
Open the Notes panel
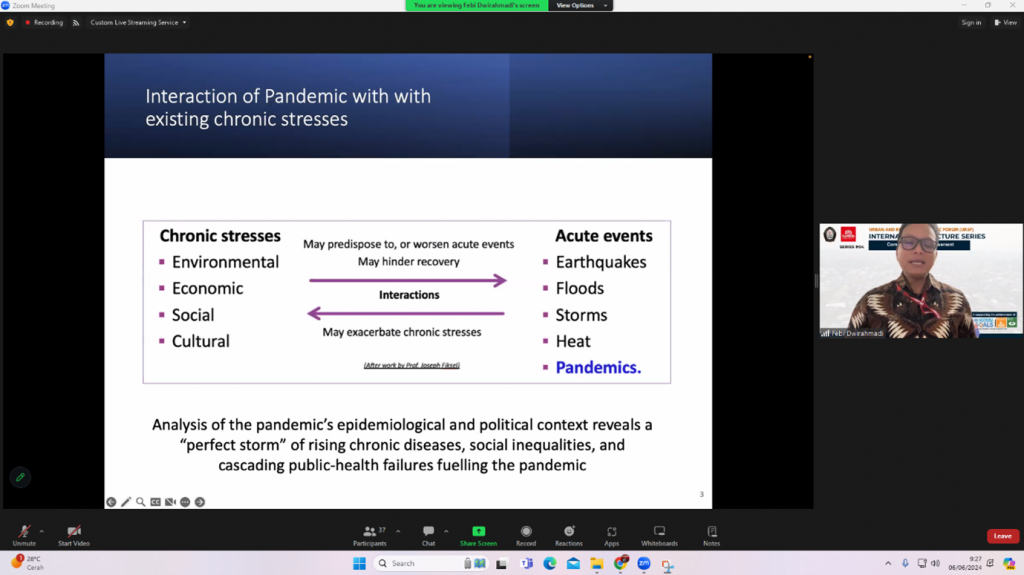pos(711,533)
